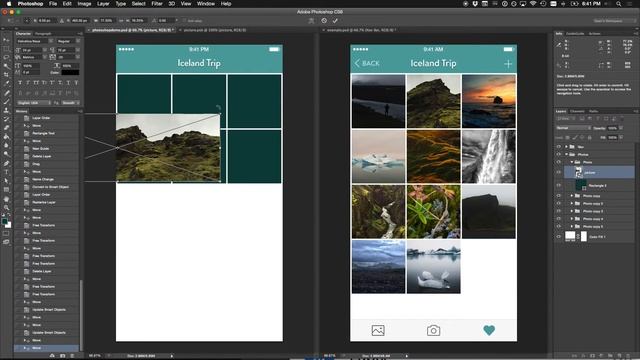Cancel transform with circle-slash icon

click(x=324, y=20)
